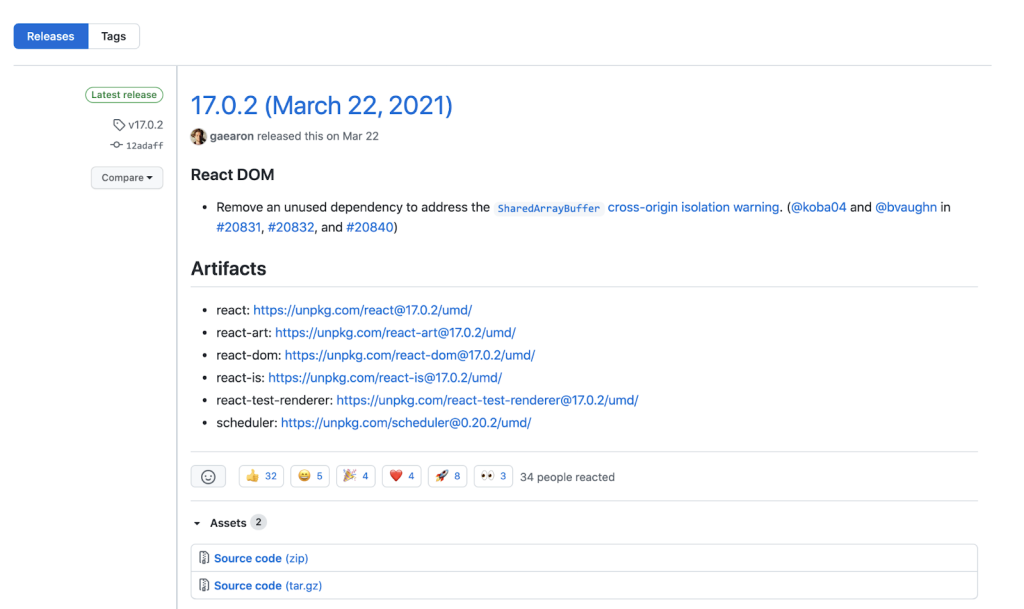Open the add reaction smiley picker
The image size is (1024, 609).
[x=208, y=477]
